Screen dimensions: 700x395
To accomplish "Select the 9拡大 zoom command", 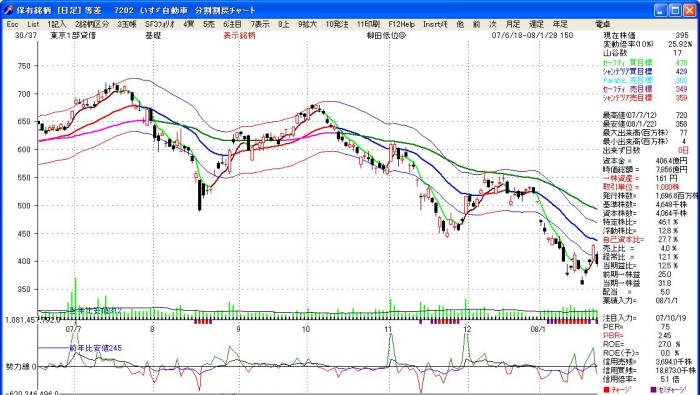I will point(307,25).
